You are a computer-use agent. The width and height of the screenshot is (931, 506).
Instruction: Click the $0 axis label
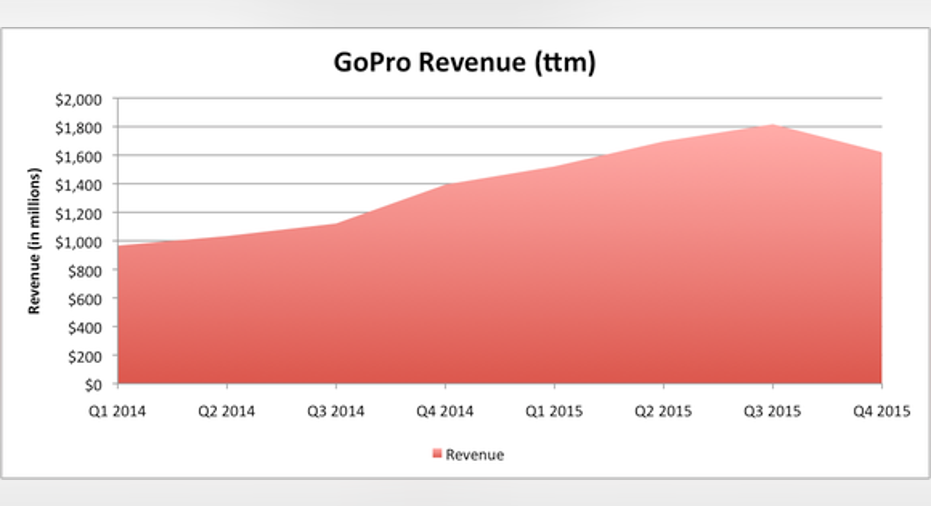(x=93, y=385)
